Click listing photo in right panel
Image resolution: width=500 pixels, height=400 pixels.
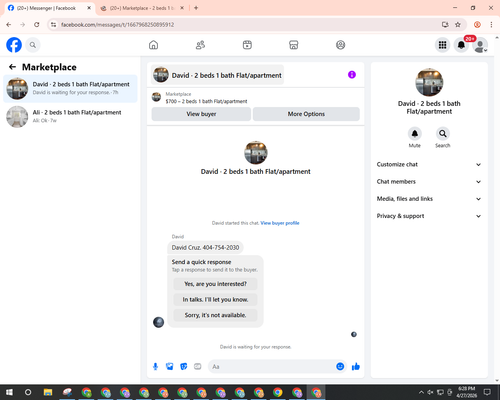(x=429, y=82)
